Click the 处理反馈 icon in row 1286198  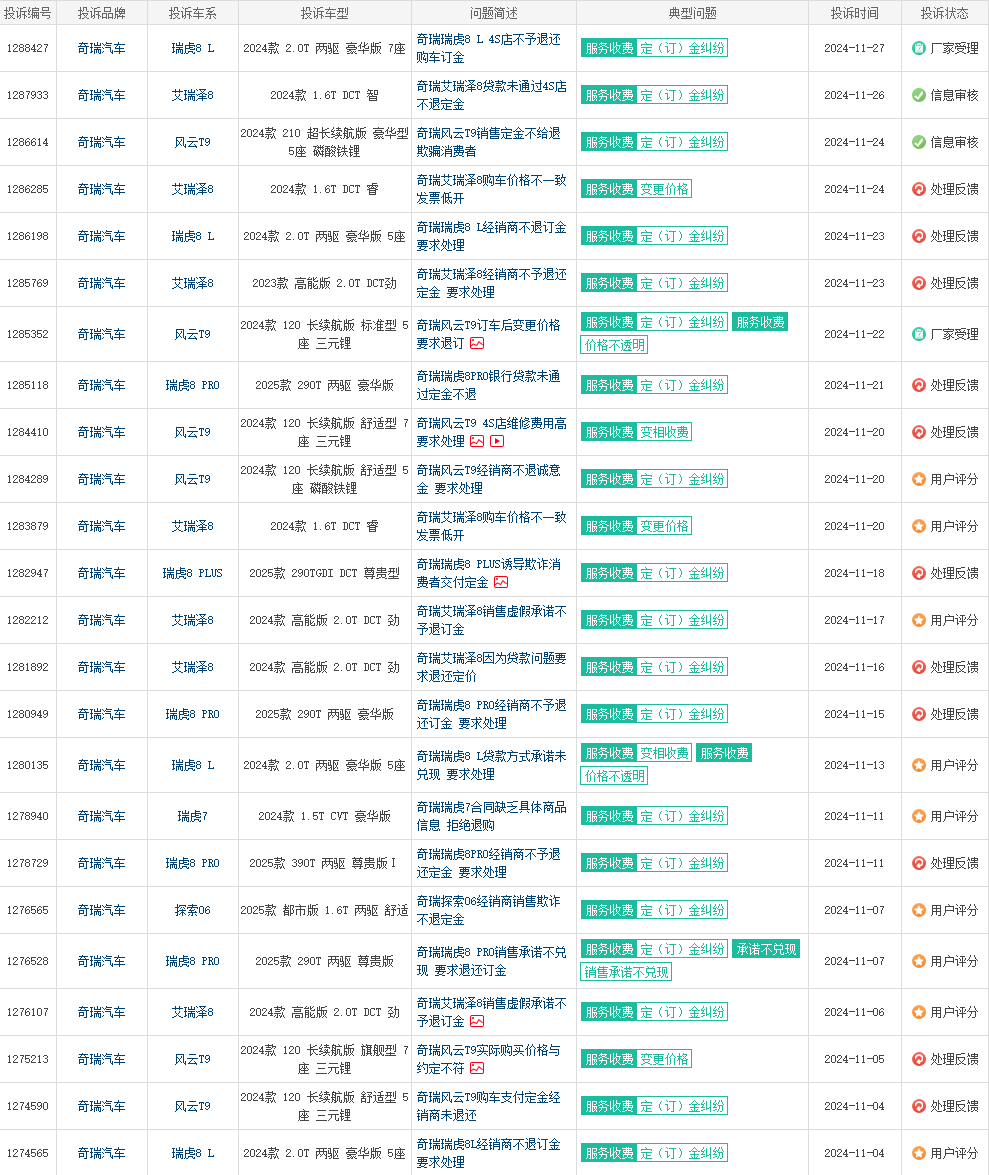coord(919,236)
